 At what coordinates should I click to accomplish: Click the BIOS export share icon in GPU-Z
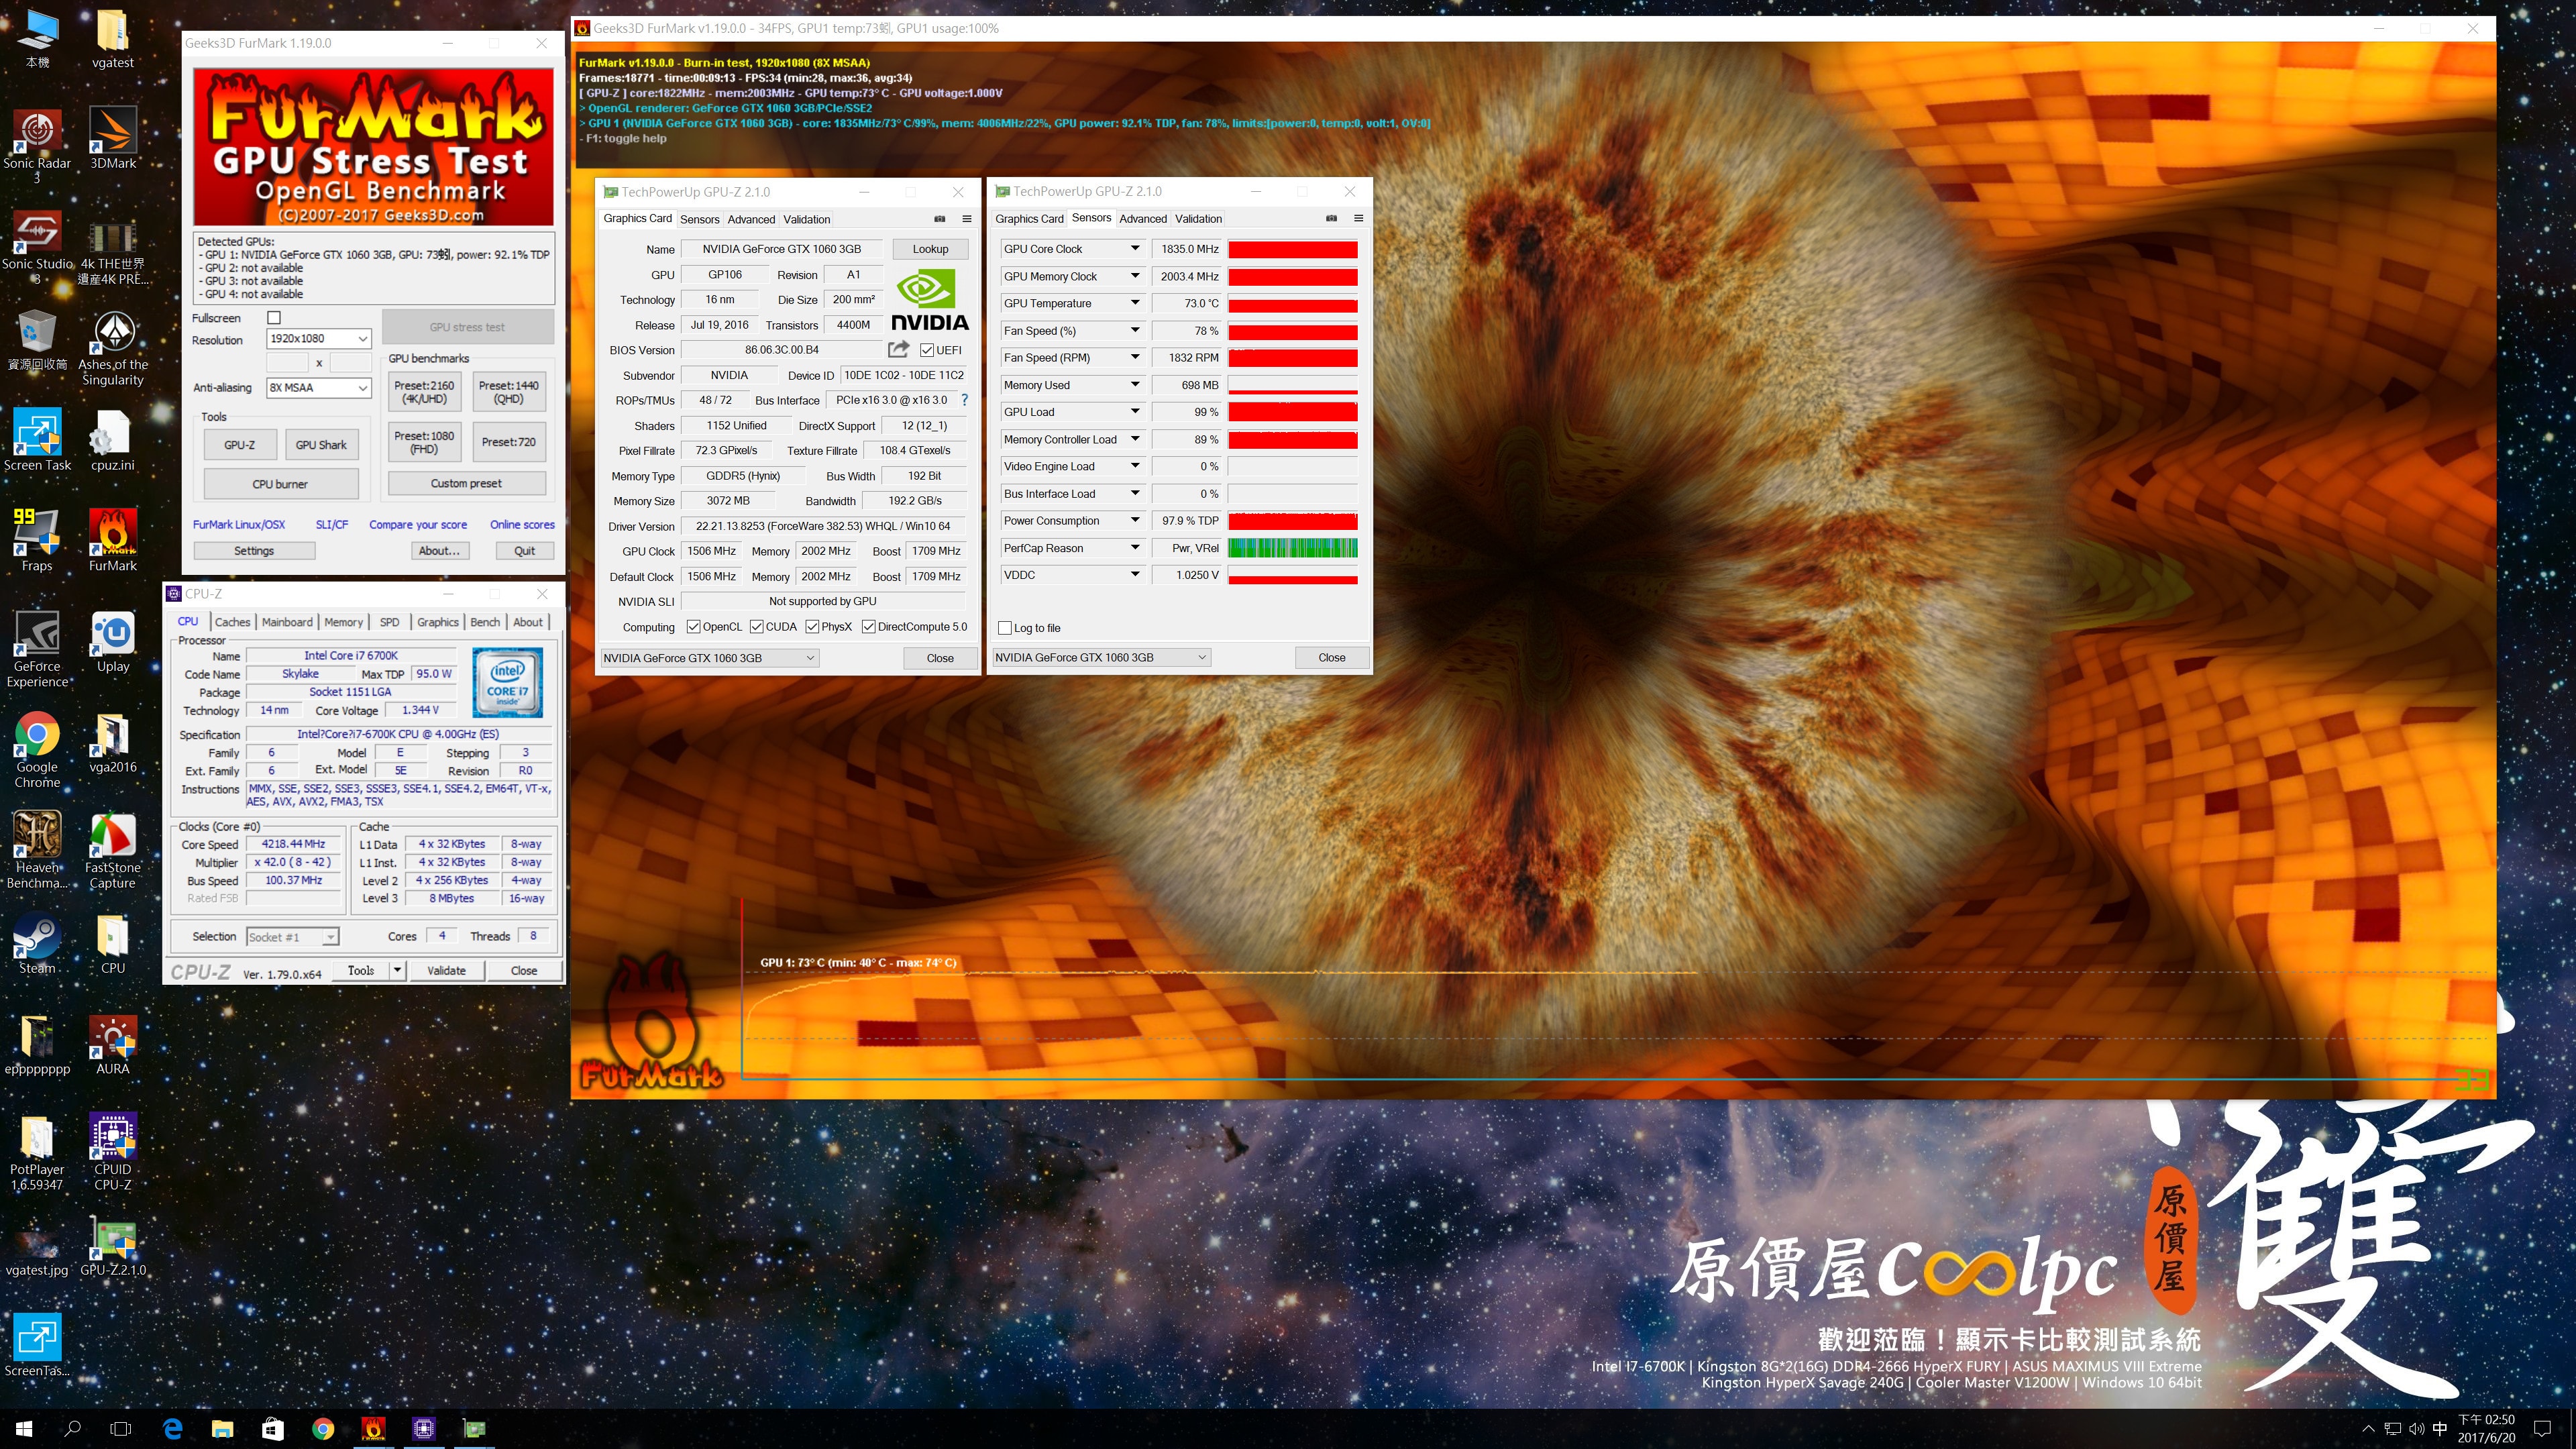pyautogui.click(x=898, y=349)
